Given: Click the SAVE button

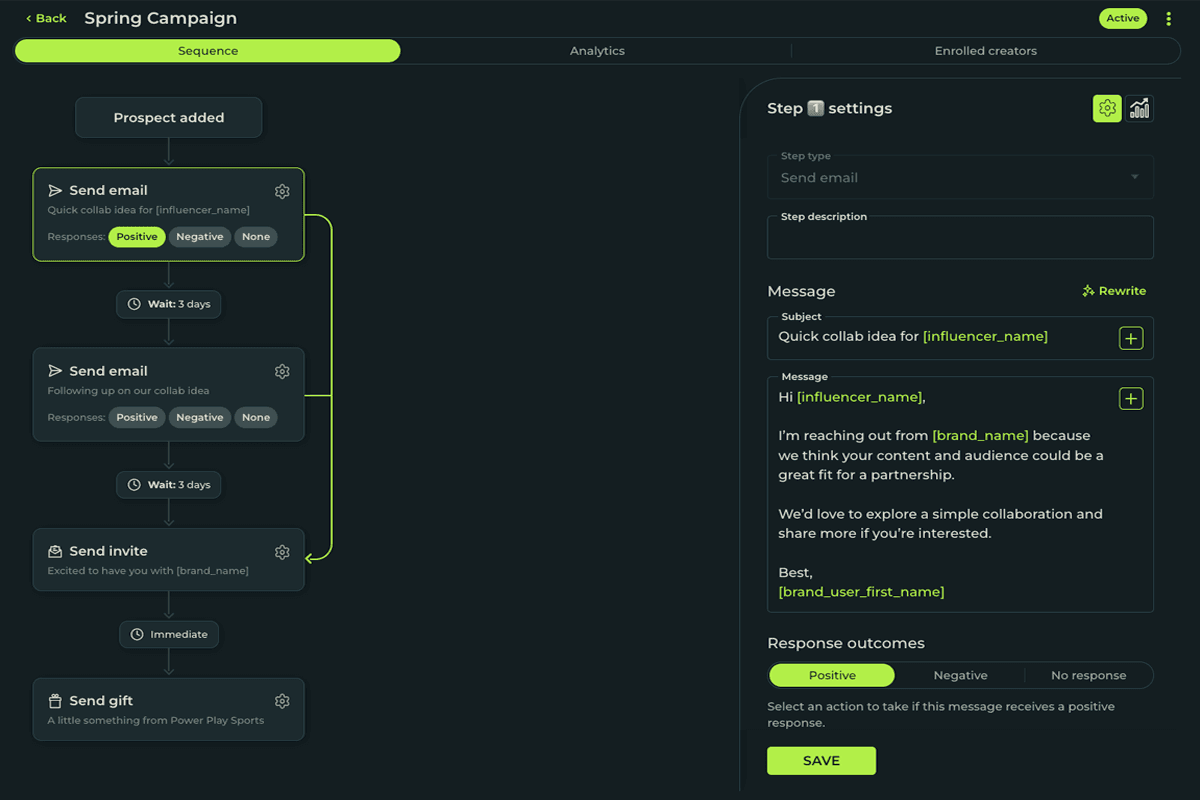Looking at the screenshot, I should (821, 761).
